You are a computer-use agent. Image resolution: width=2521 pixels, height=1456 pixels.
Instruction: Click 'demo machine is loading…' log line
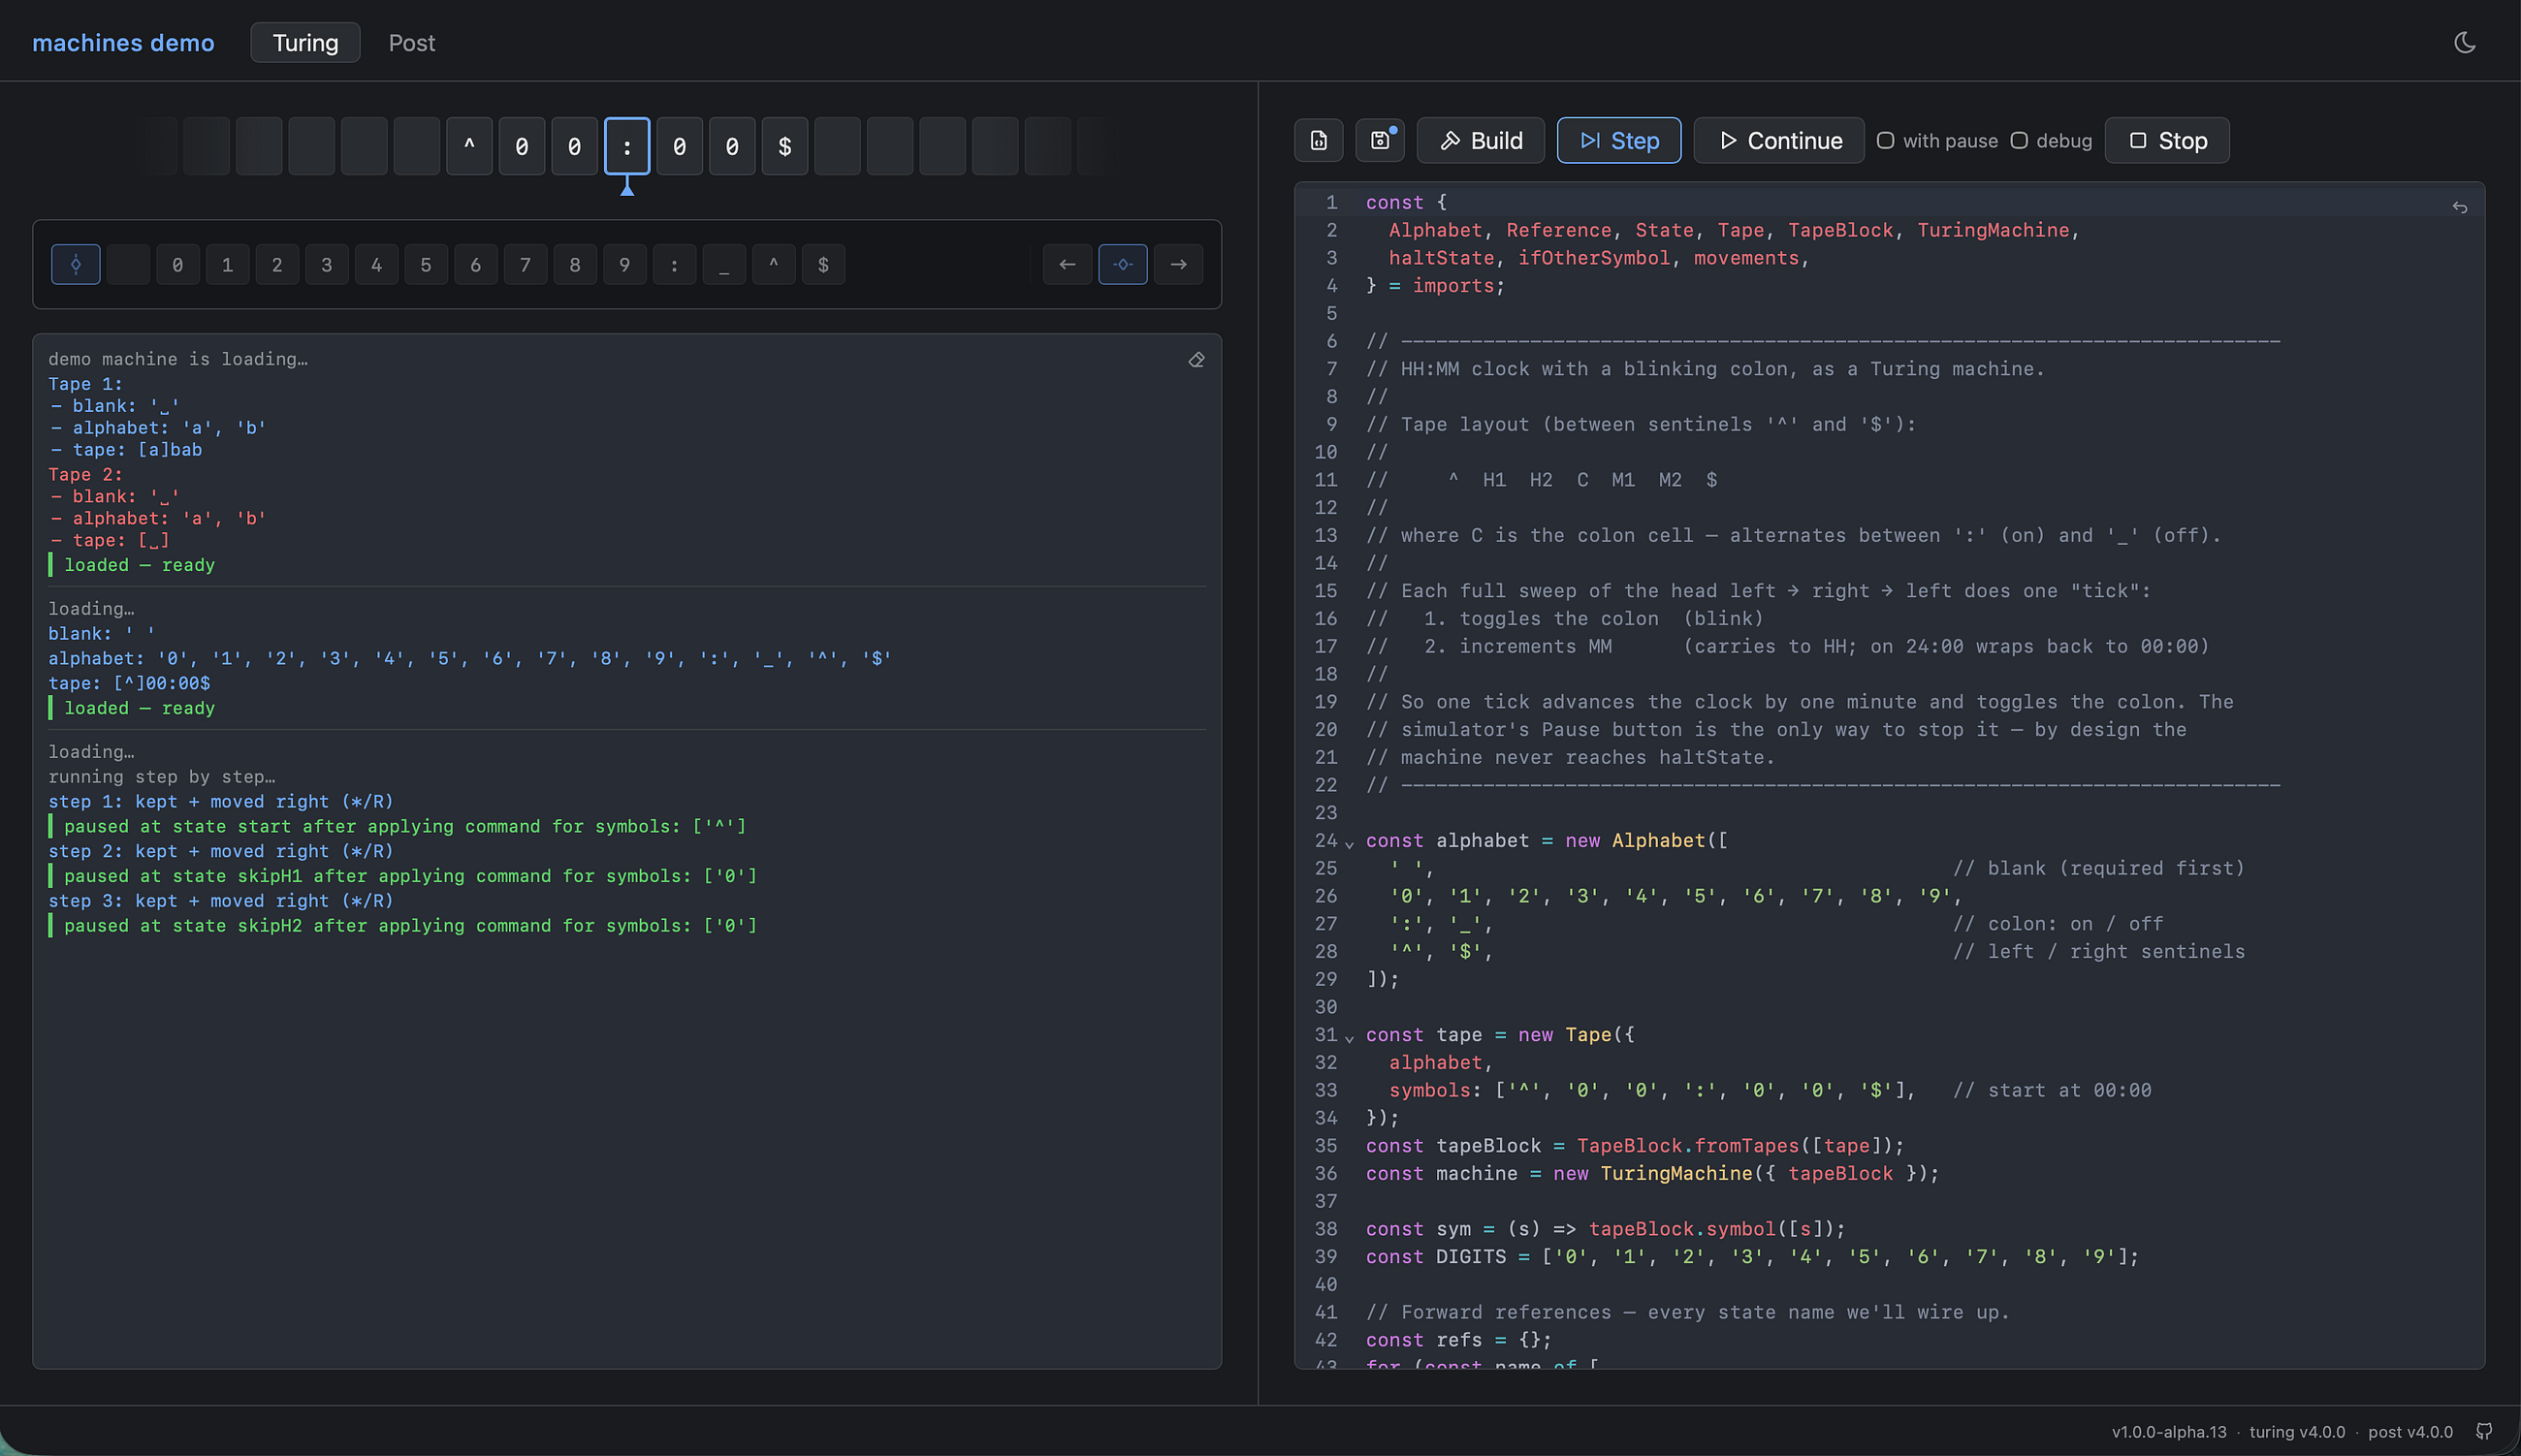coord(178,359)
